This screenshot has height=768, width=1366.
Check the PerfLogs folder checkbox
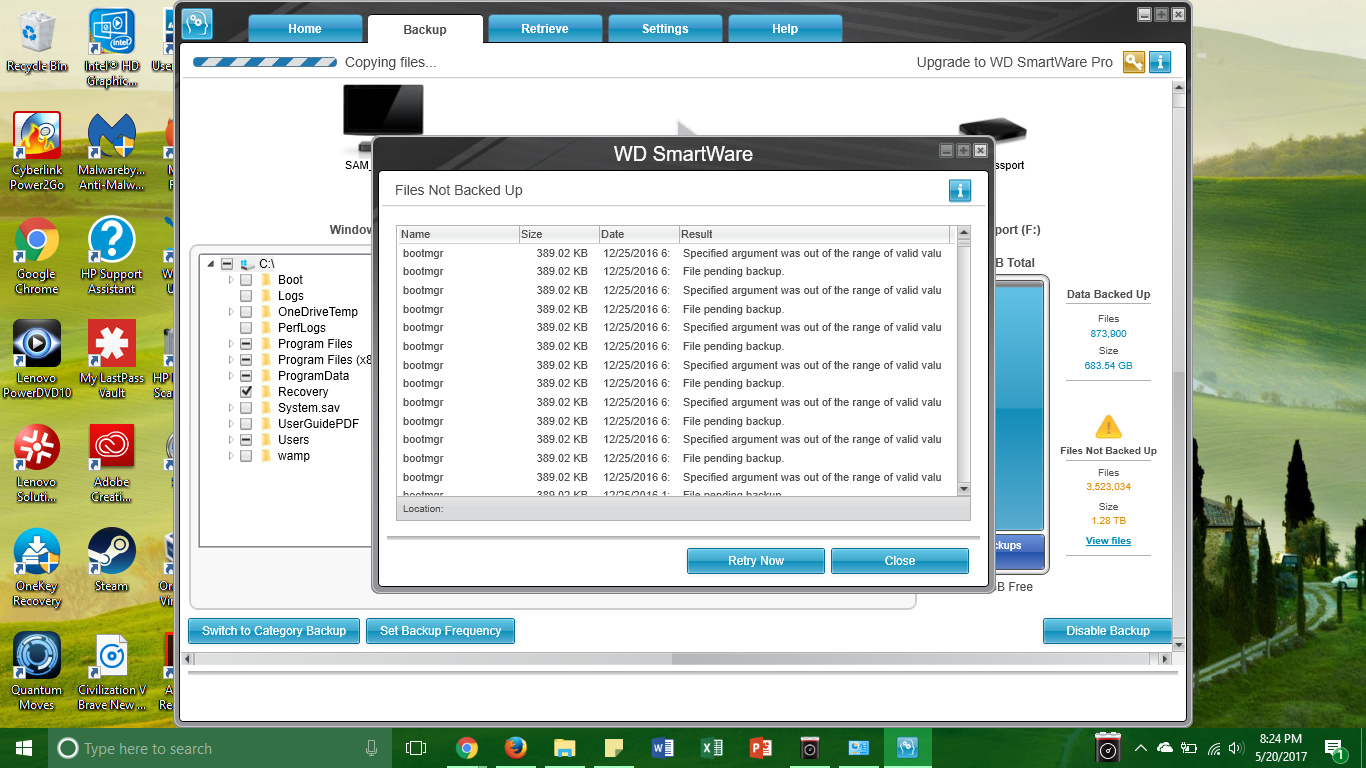point(246,328)
